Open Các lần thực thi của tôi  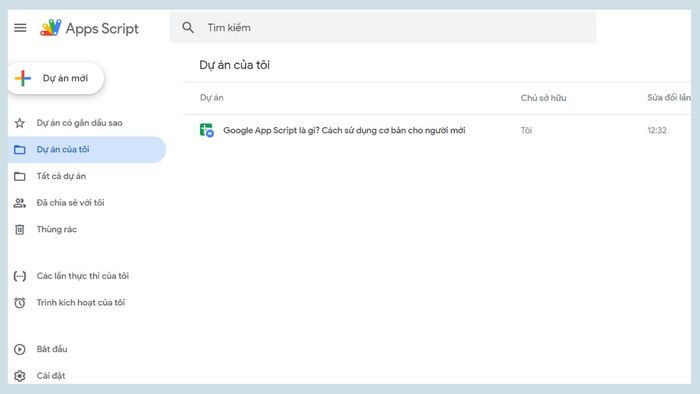point(83,276)
